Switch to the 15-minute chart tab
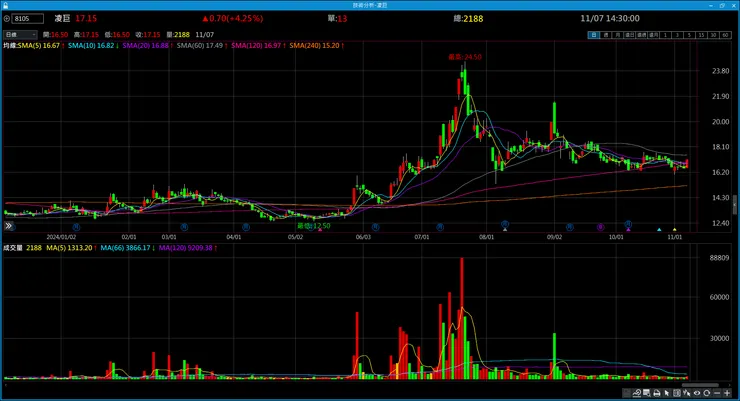Viewport: 740px width, 401px height. [702, 35]
